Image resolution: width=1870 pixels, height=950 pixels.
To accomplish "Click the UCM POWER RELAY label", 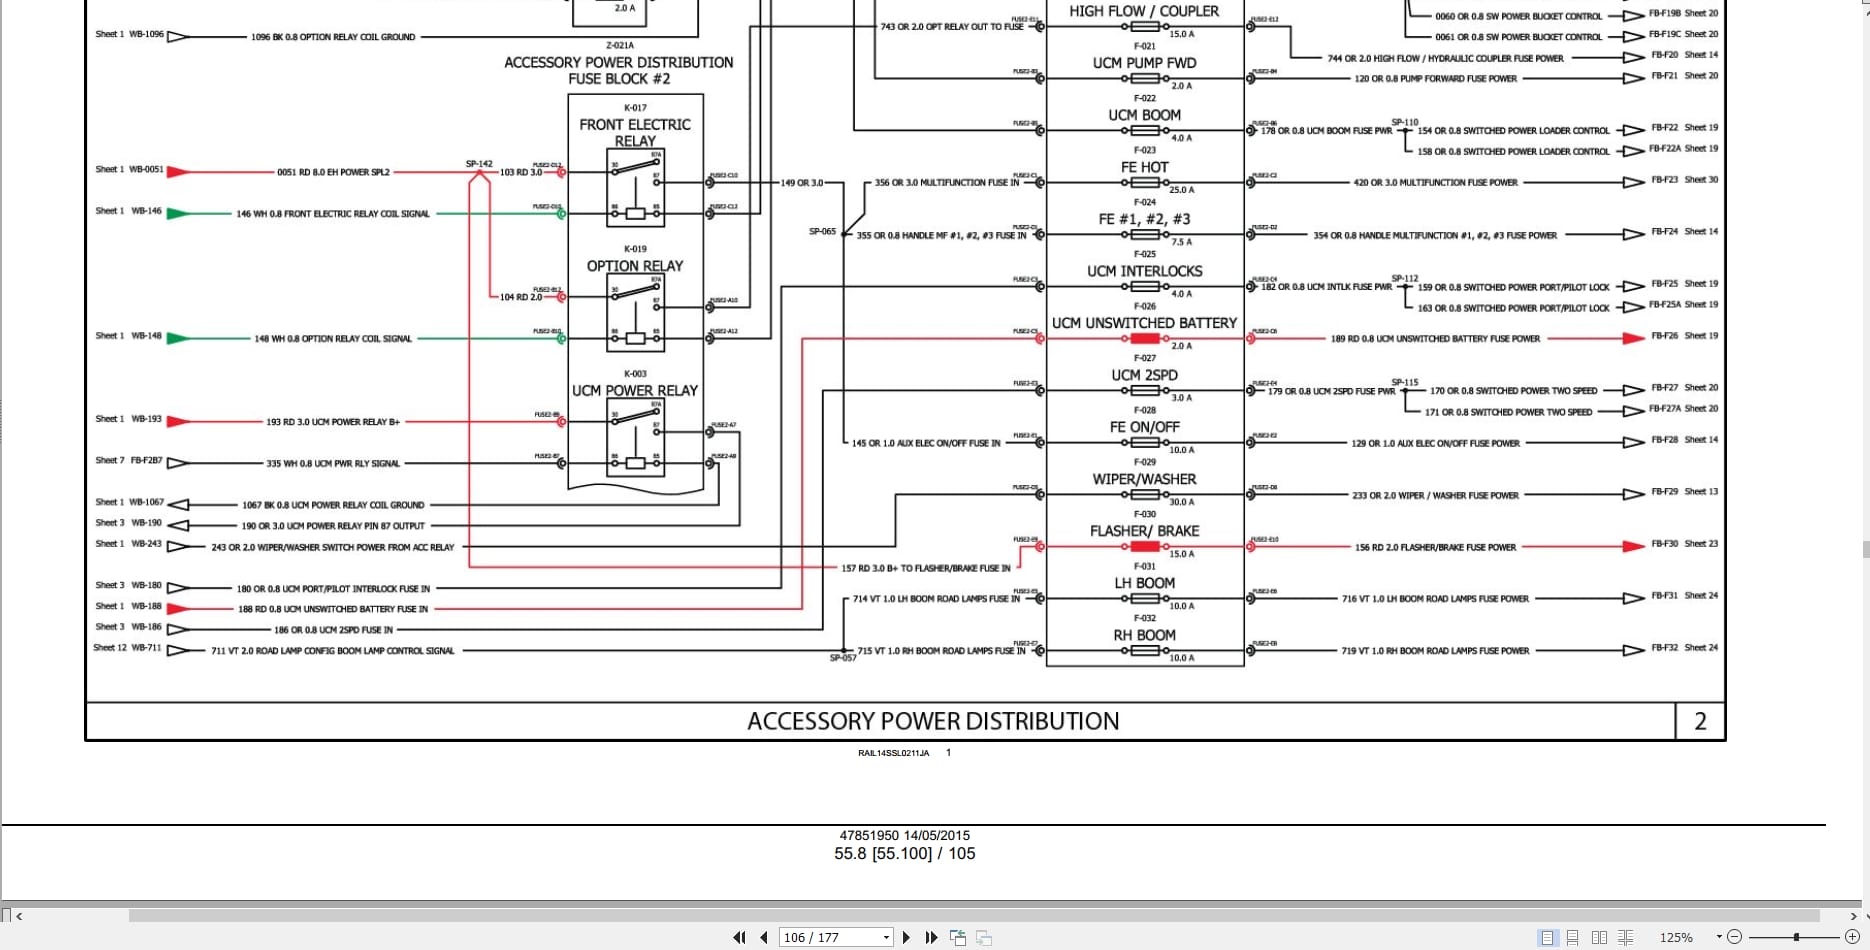I will click(635, 391).
